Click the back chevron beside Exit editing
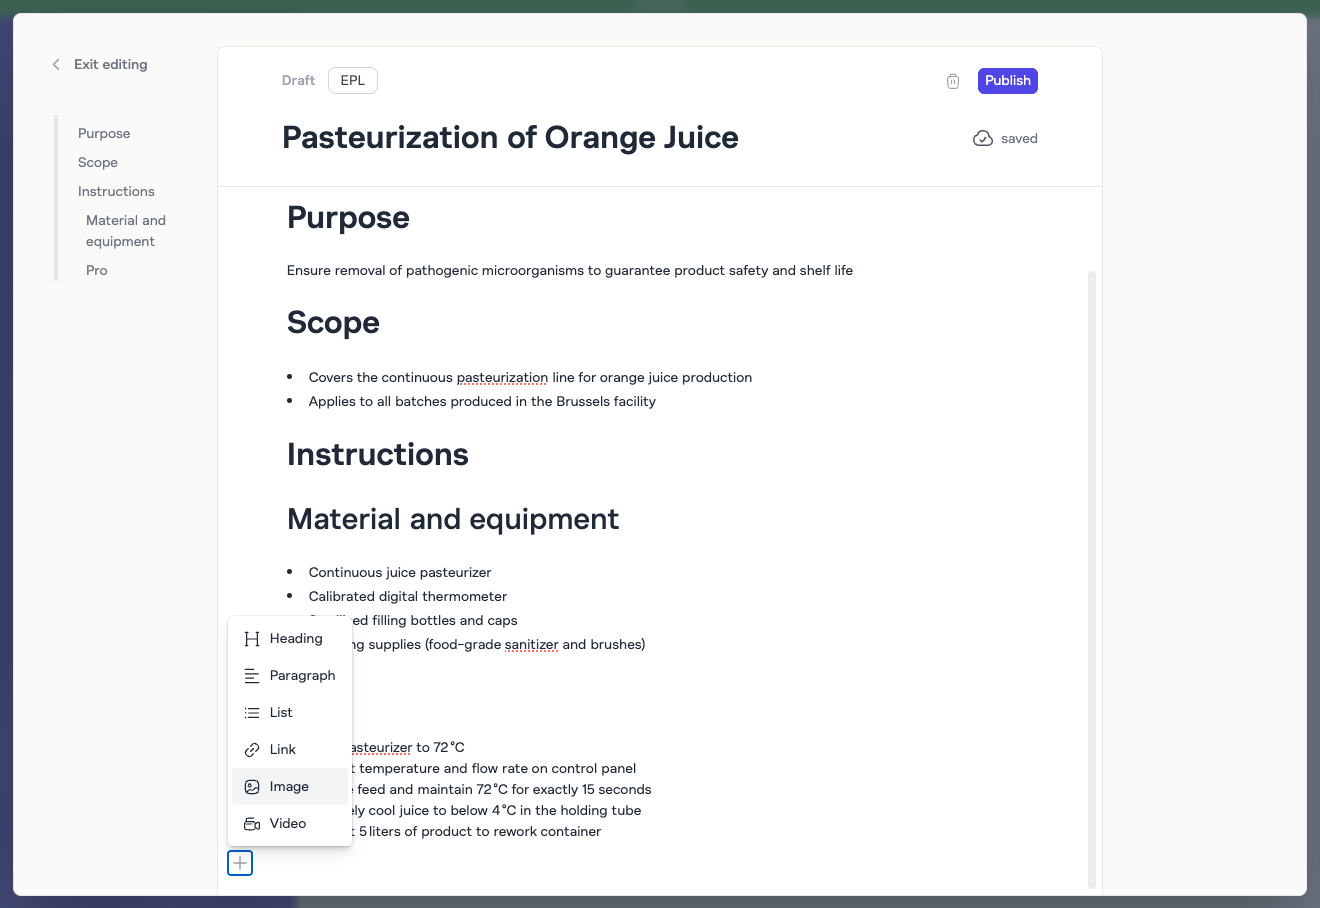This screenshot has height=908, width=1320. pos(56,64)
